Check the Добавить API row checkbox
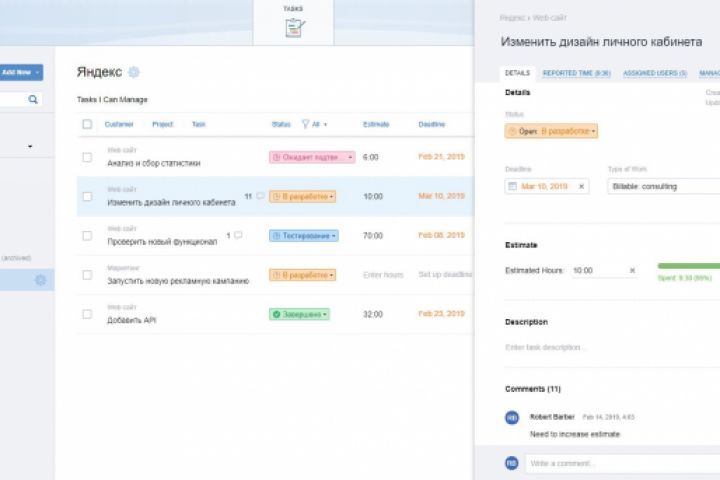This screenshot has width=720, height=480. coord(87,314)
